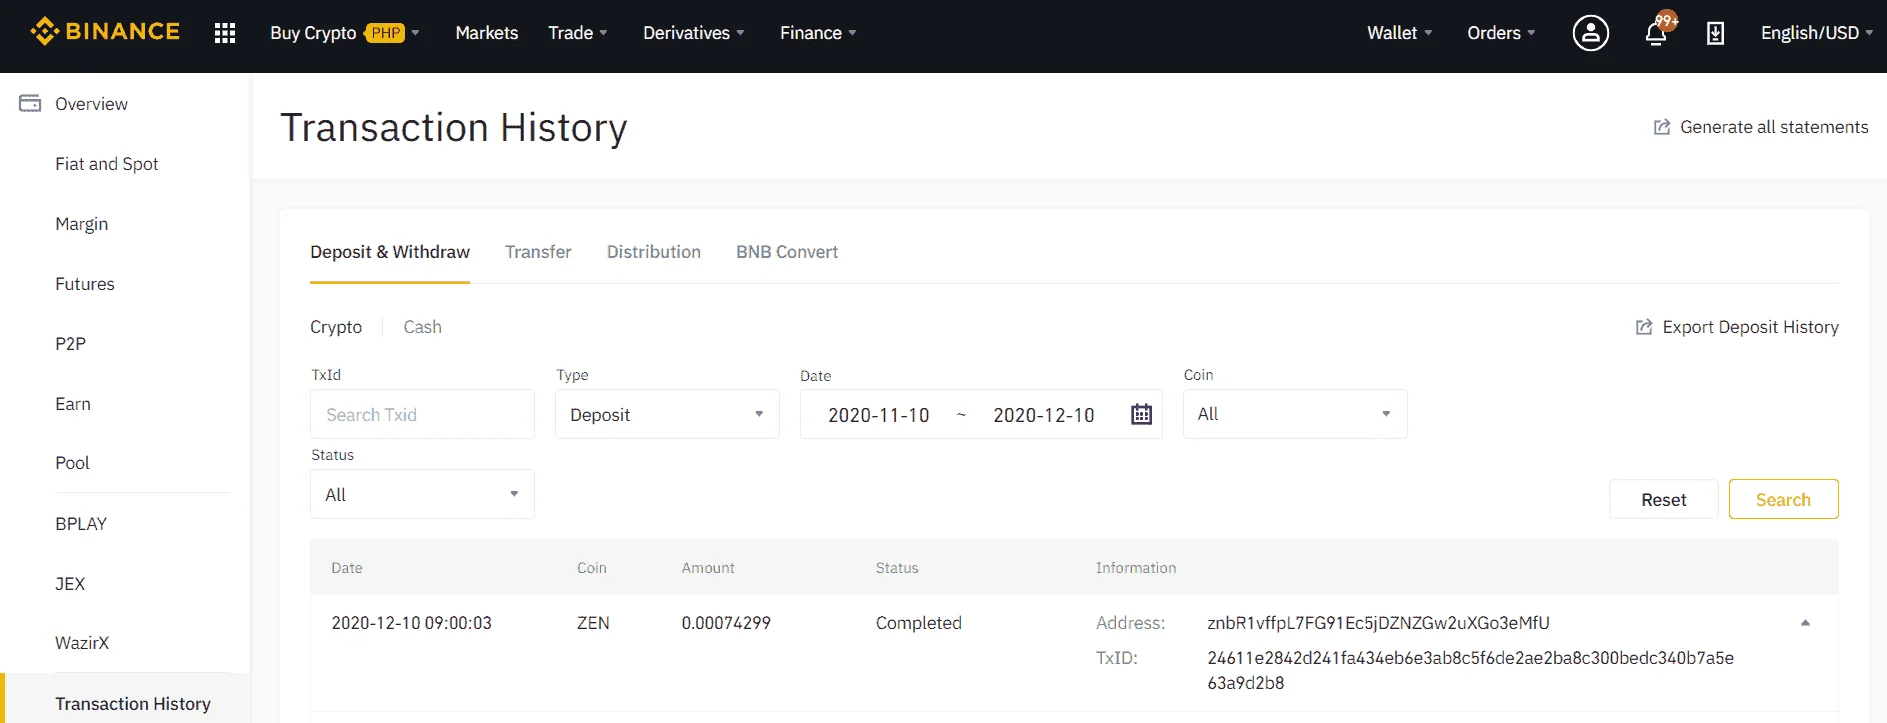
Task: Open the Status dropdown set to All
Action: (x=422, y=494)
